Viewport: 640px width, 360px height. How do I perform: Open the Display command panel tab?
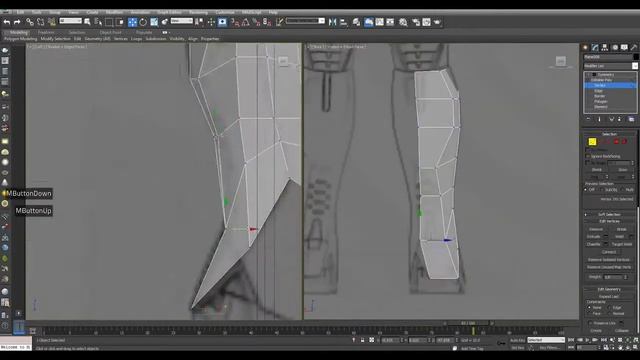(x=624, y=47)
